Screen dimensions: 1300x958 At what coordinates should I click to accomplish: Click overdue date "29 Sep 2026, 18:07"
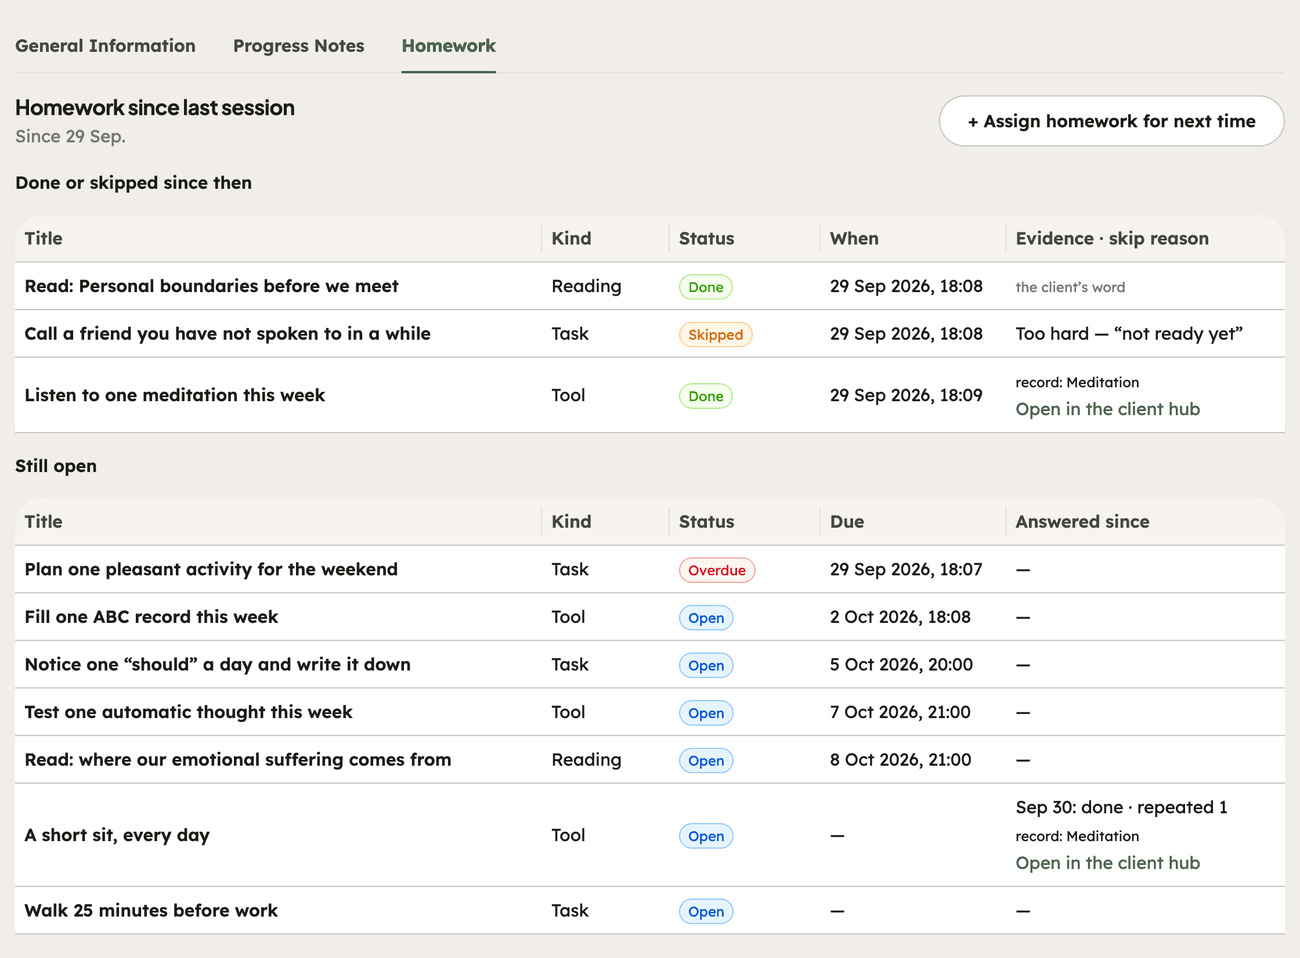(x=906, y=569)
